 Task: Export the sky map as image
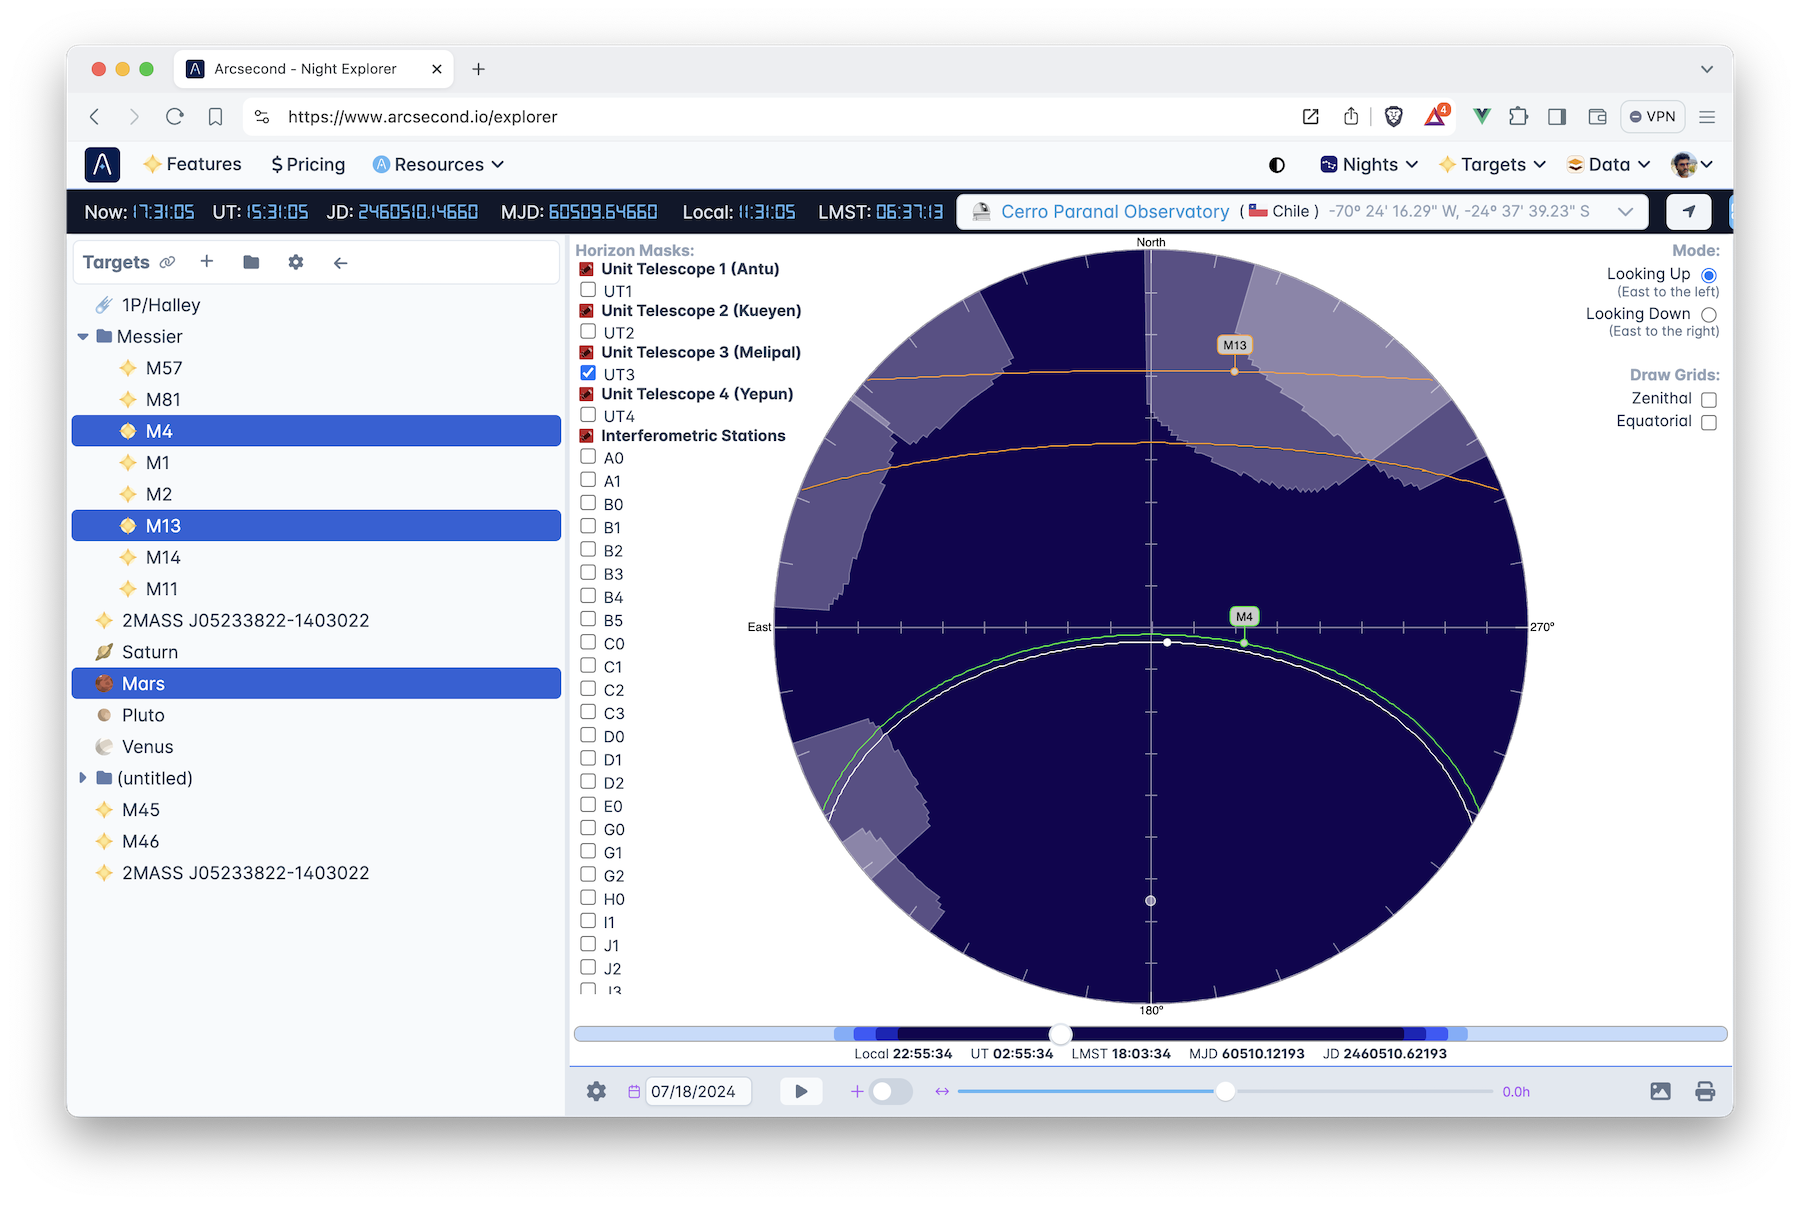point(1660,1091)
